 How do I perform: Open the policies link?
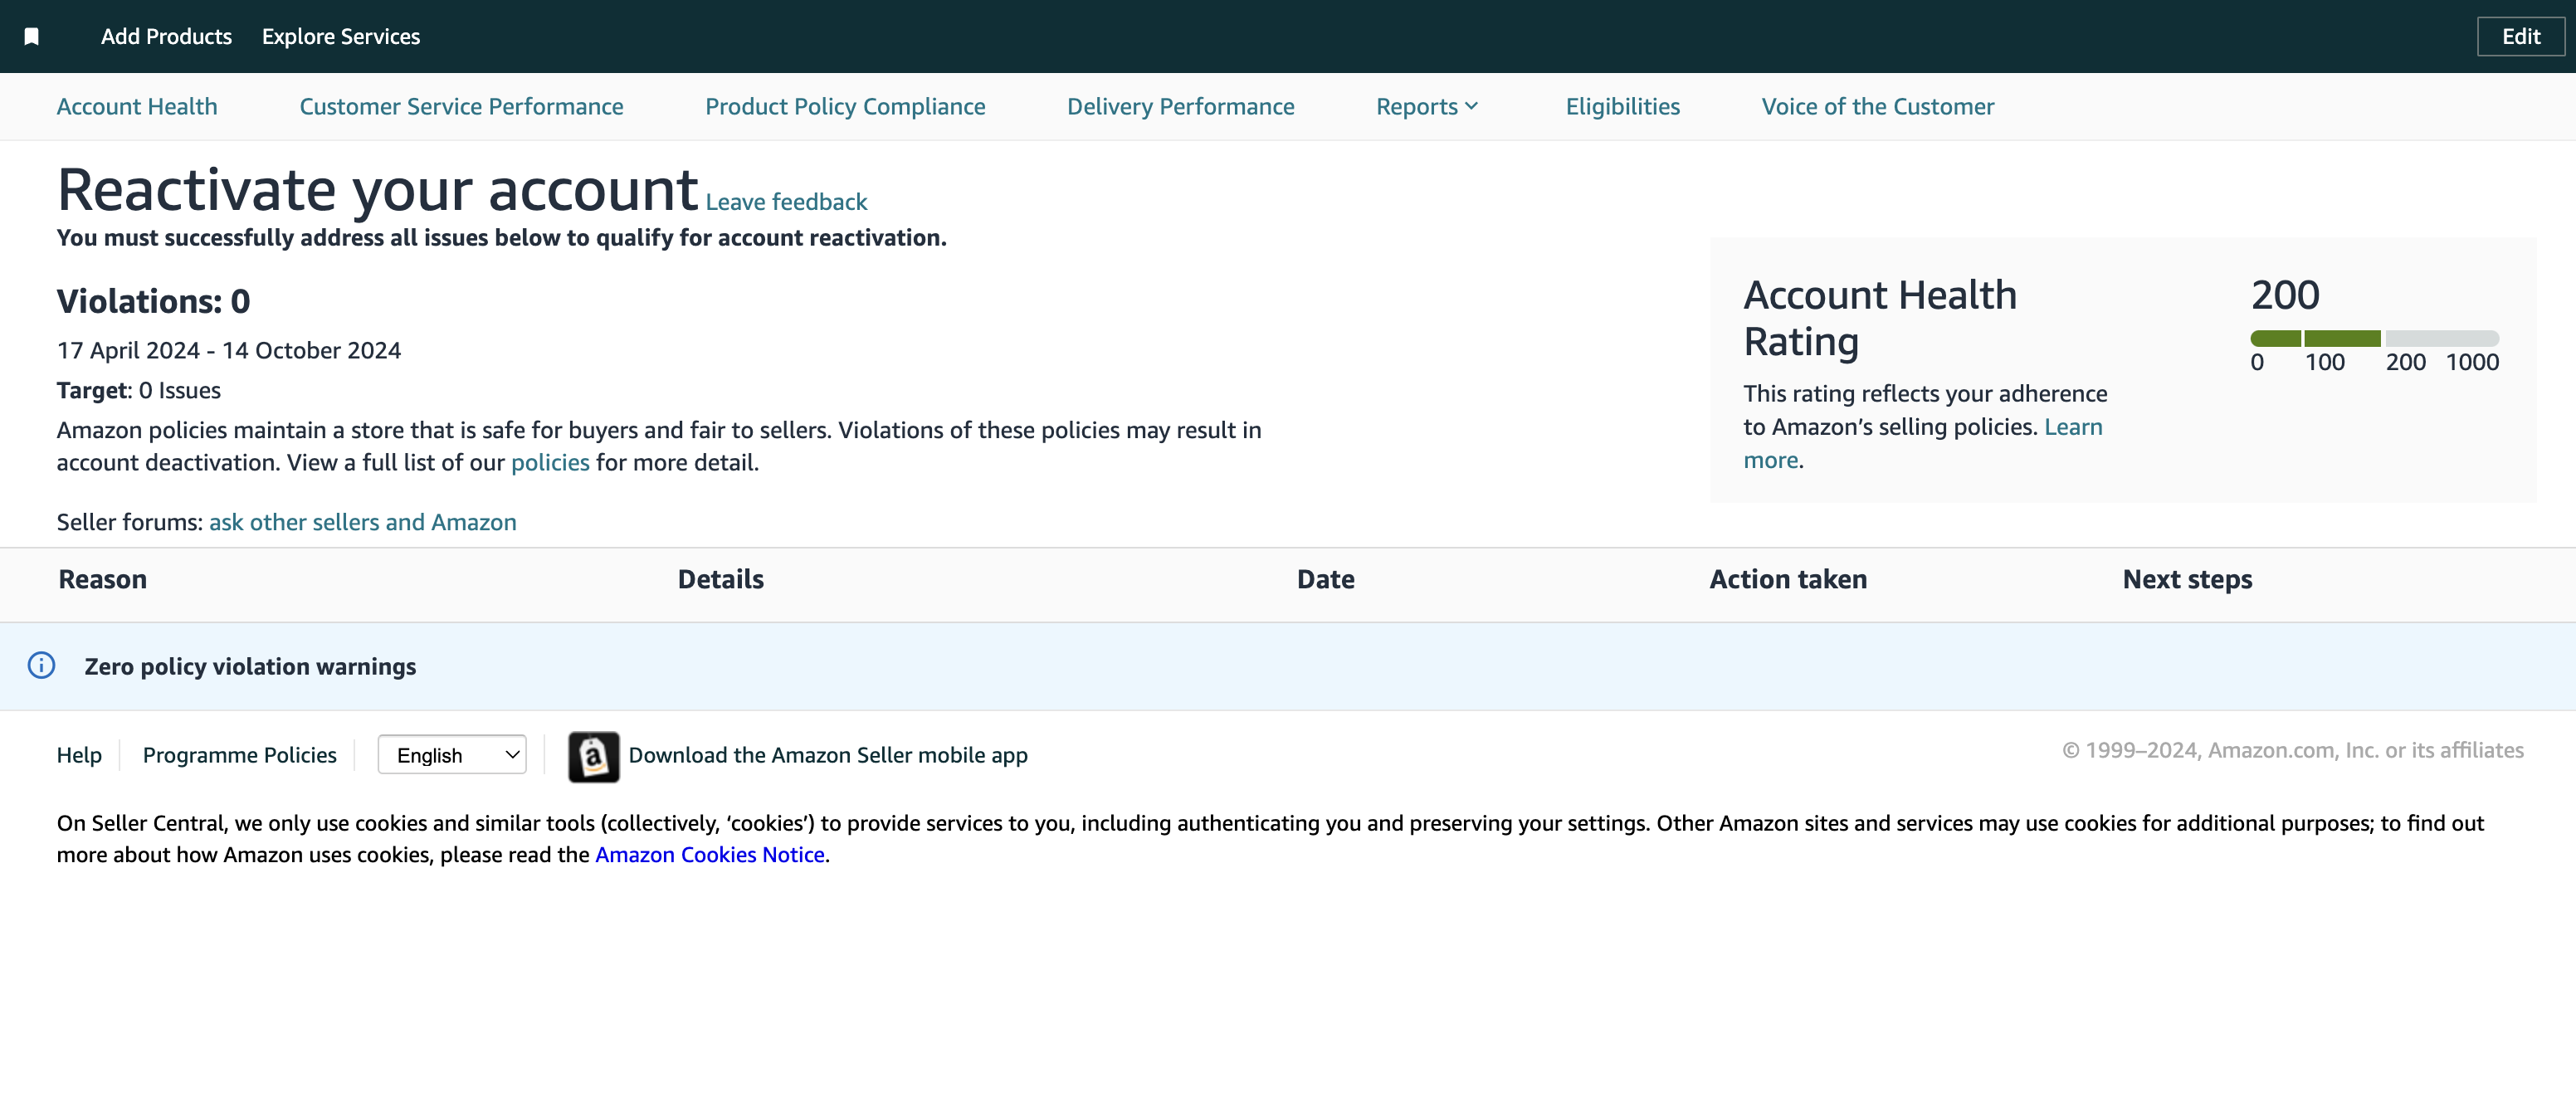coord(550,462)
